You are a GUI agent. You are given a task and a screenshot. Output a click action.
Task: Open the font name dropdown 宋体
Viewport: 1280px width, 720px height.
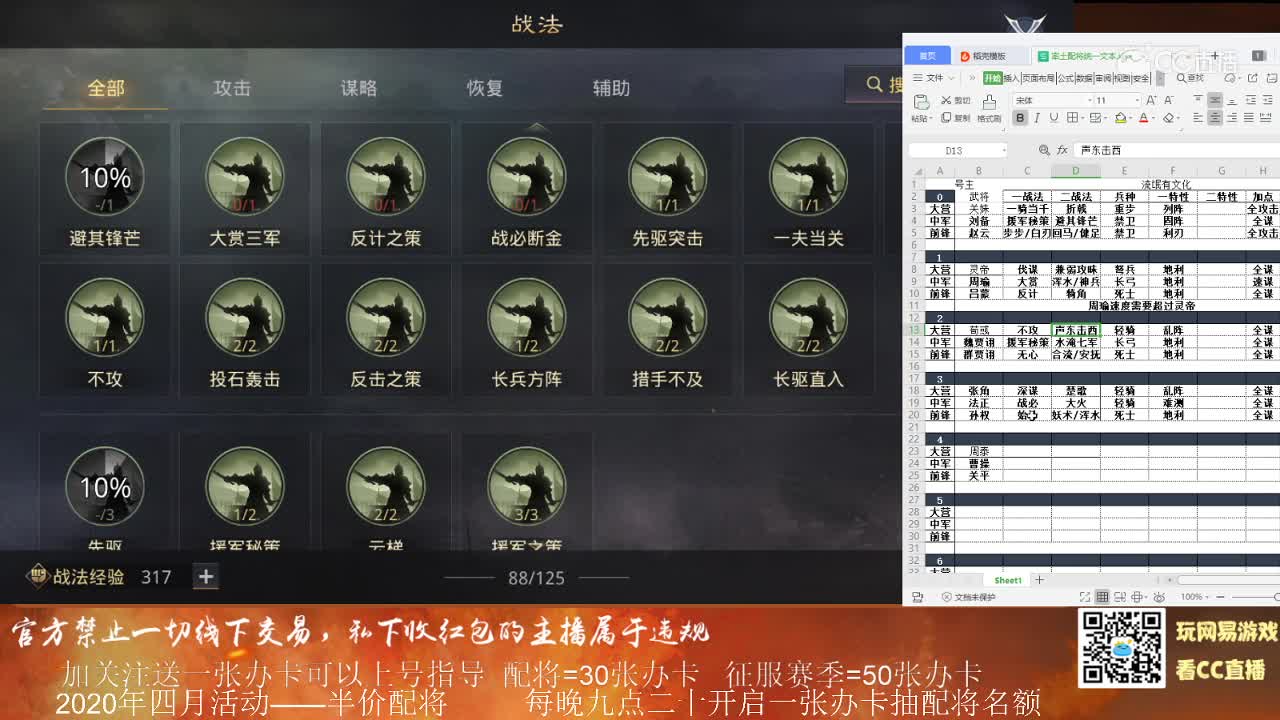(x=1090, y=100)
